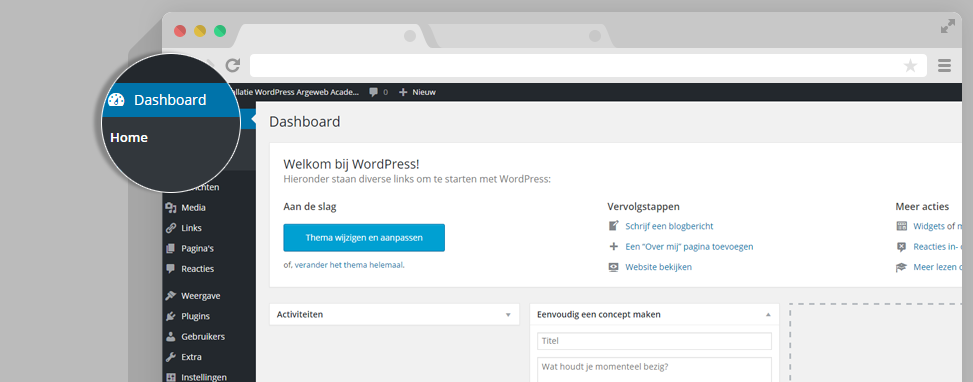This screenshot has height=382, width=973.
Task: Click the Plugins plug icon
Action: [171, 316]
